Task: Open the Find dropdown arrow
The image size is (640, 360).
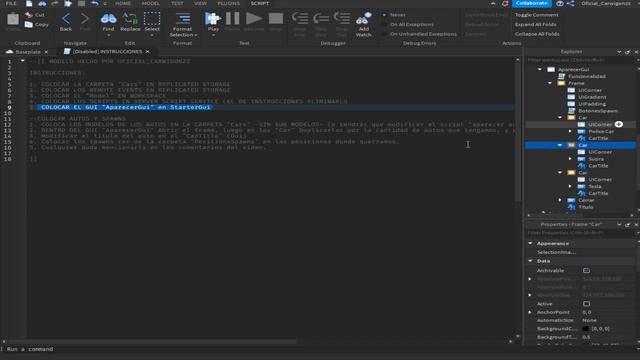Action: (108, 36)
